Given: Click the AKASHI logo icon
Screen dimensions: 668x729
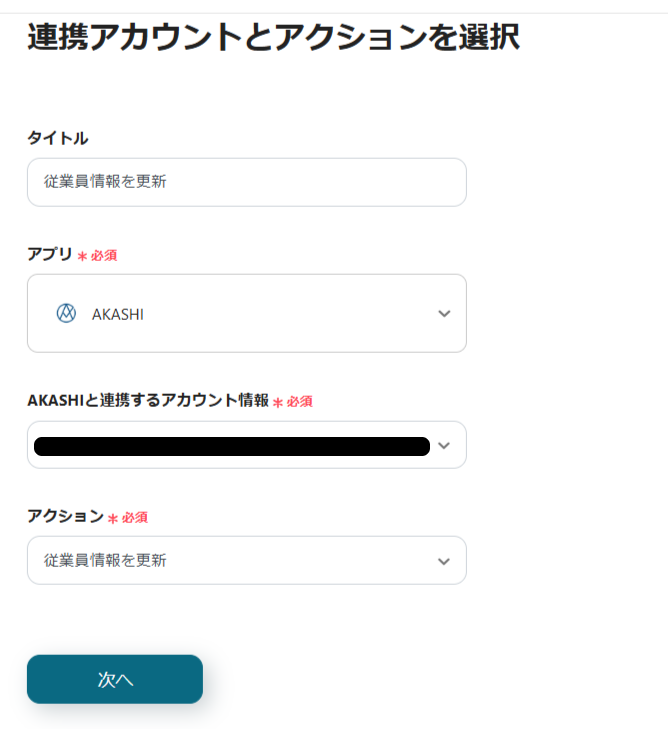Looking at the screenshot, I should pos(66,313).
